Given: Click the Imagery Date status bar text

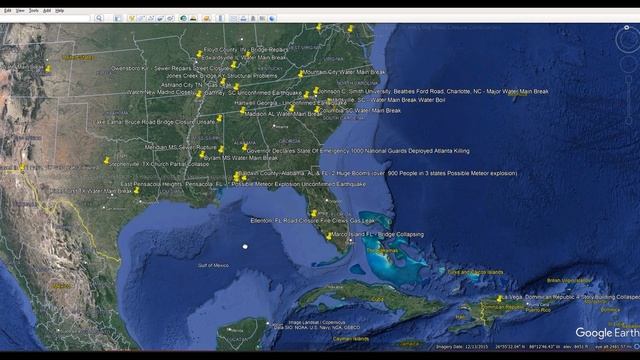Looking at the screenshot, I should click(x=462, y=347).
